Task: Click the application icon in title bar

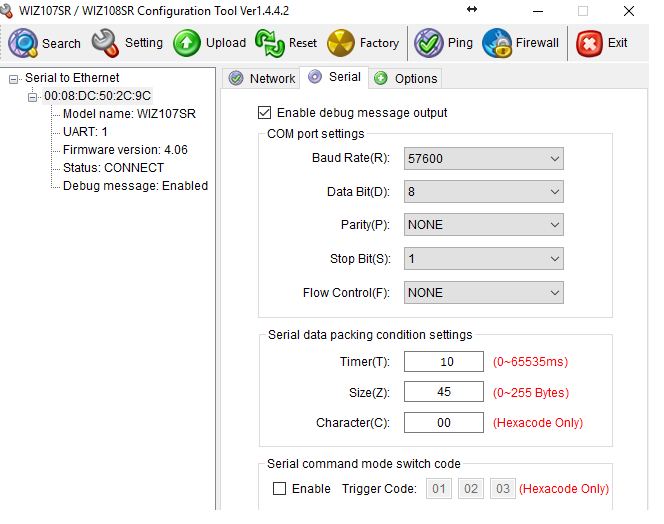Action: [x=6, y=11]
